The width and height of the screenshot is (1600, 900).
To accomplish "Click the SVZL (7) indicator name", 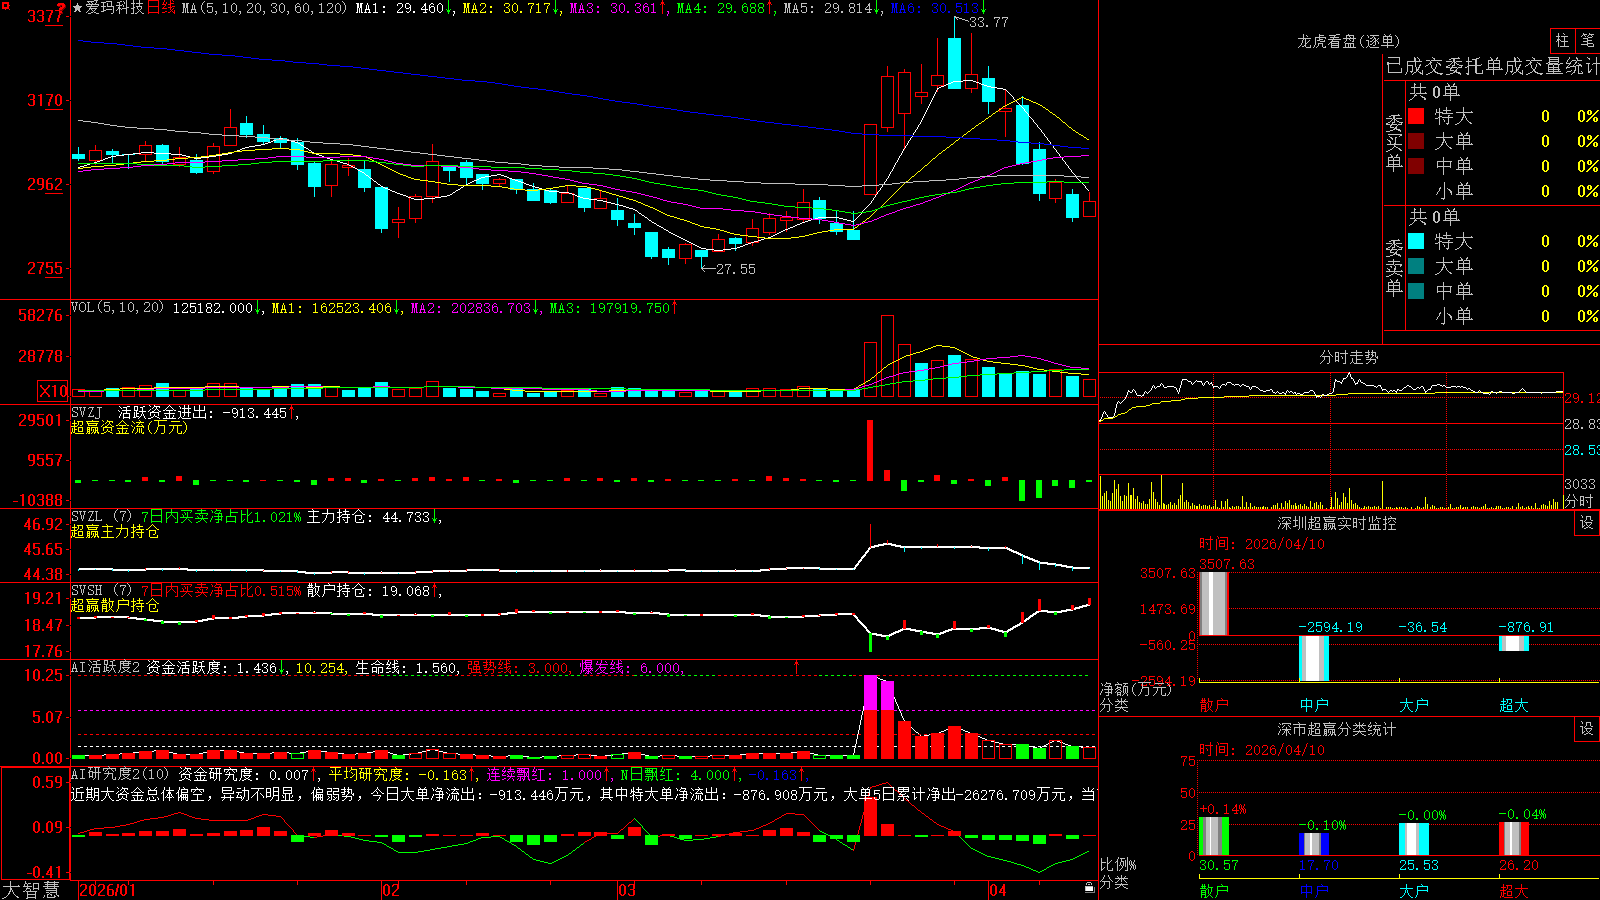I will click(101, 516).
